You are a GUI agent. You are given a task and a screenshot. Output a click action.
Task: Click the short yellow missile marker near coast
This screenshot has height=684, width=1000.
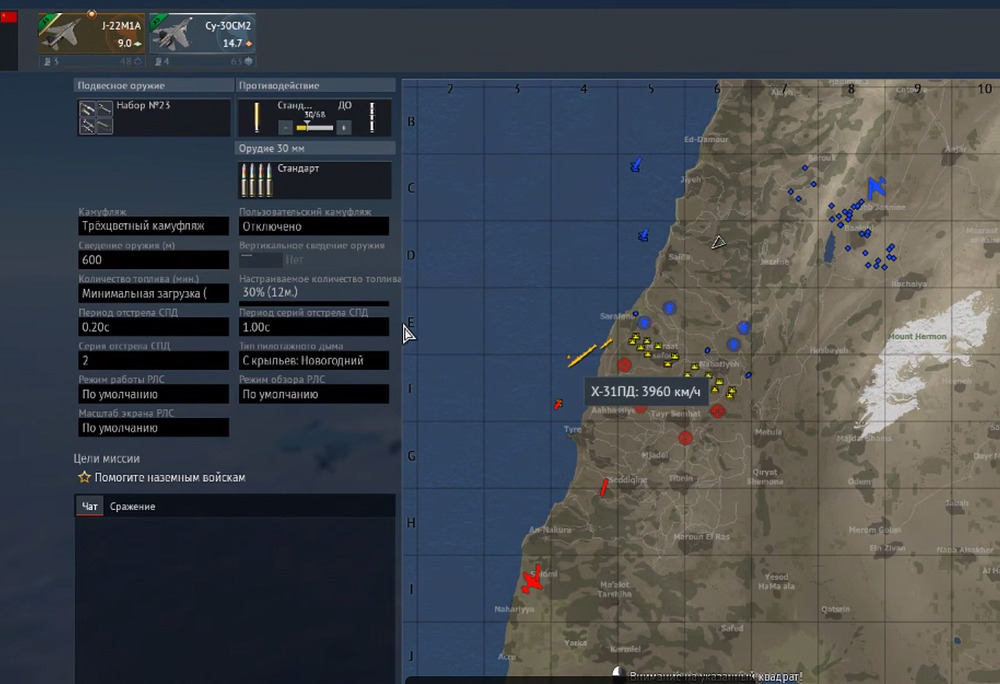click(607, 344)
